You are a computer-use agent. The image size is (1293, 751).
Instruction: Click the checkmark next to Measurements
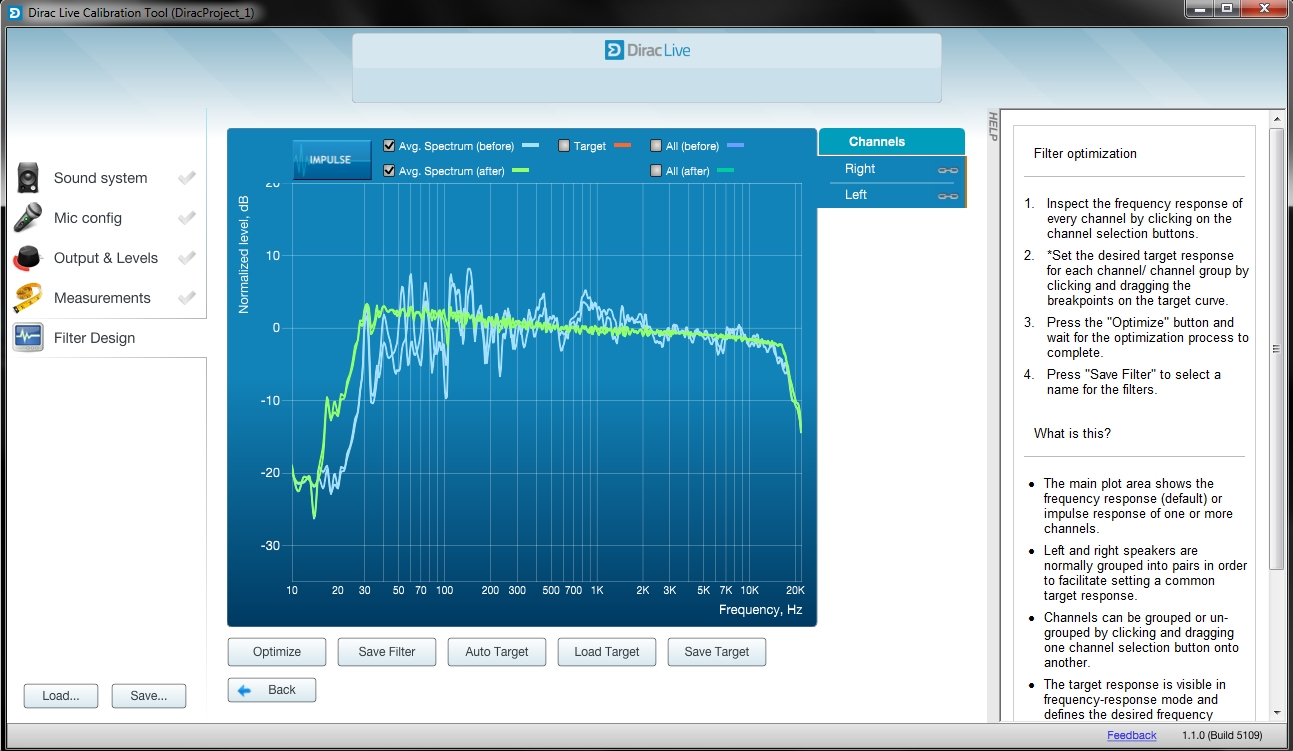[x=186, y=298]
